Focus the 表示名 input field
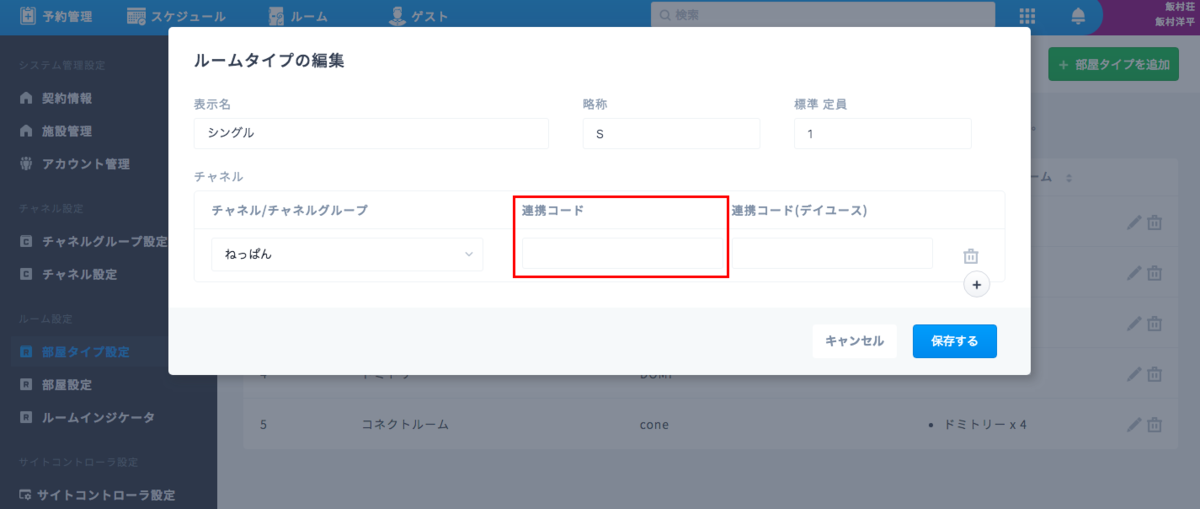This screenshot has width=1200, height=509. pyautogui.click(x=371, y=134)
